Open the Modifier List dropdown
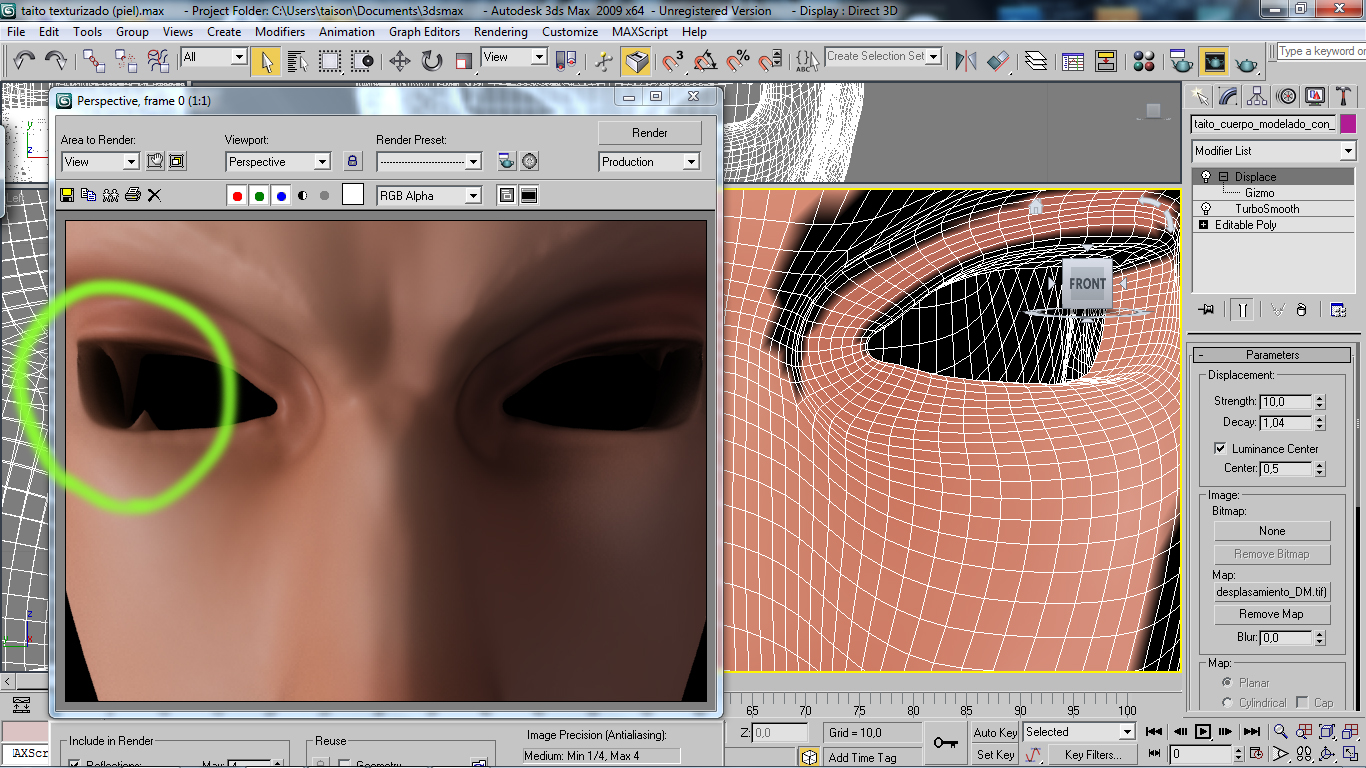This screenshot has width=1366, height=768. coord(1347,151)
